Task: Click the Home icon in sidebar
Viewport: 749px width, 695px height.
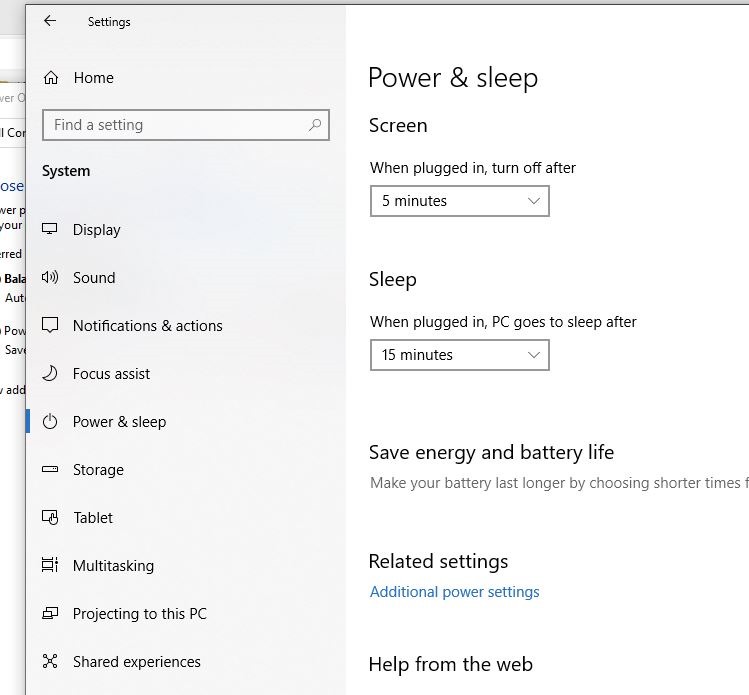Action: (51, 78)
